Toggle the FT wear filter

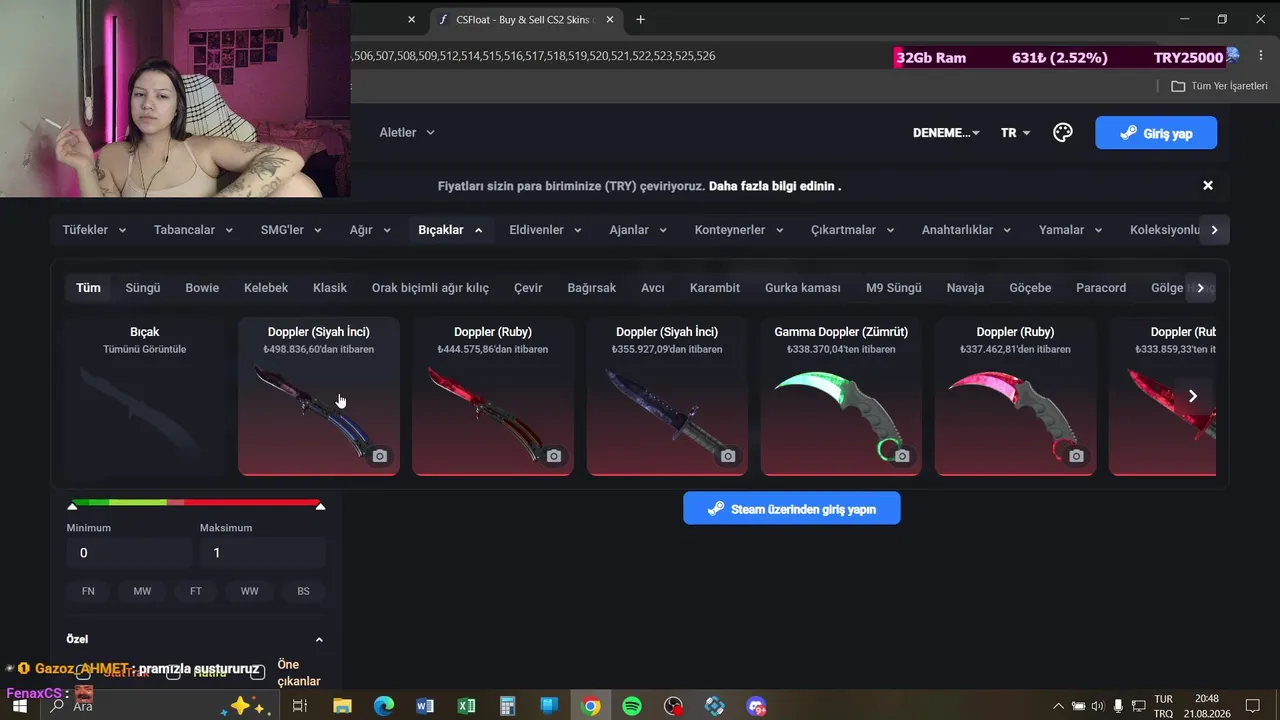pyautogui.click(x=196, y=591)
